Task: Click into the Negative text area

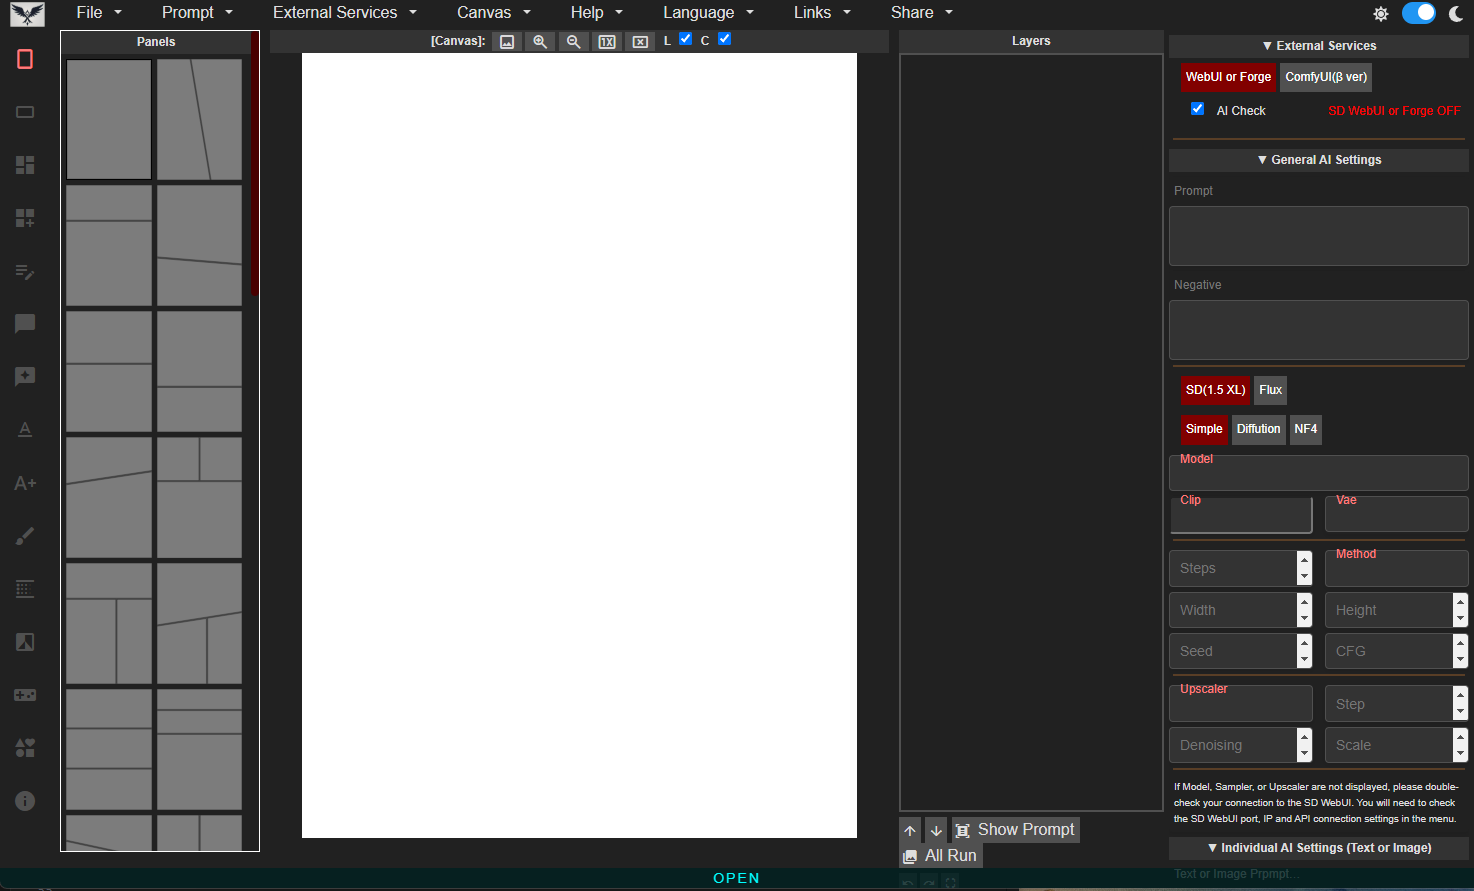Action: (1319, 330)
